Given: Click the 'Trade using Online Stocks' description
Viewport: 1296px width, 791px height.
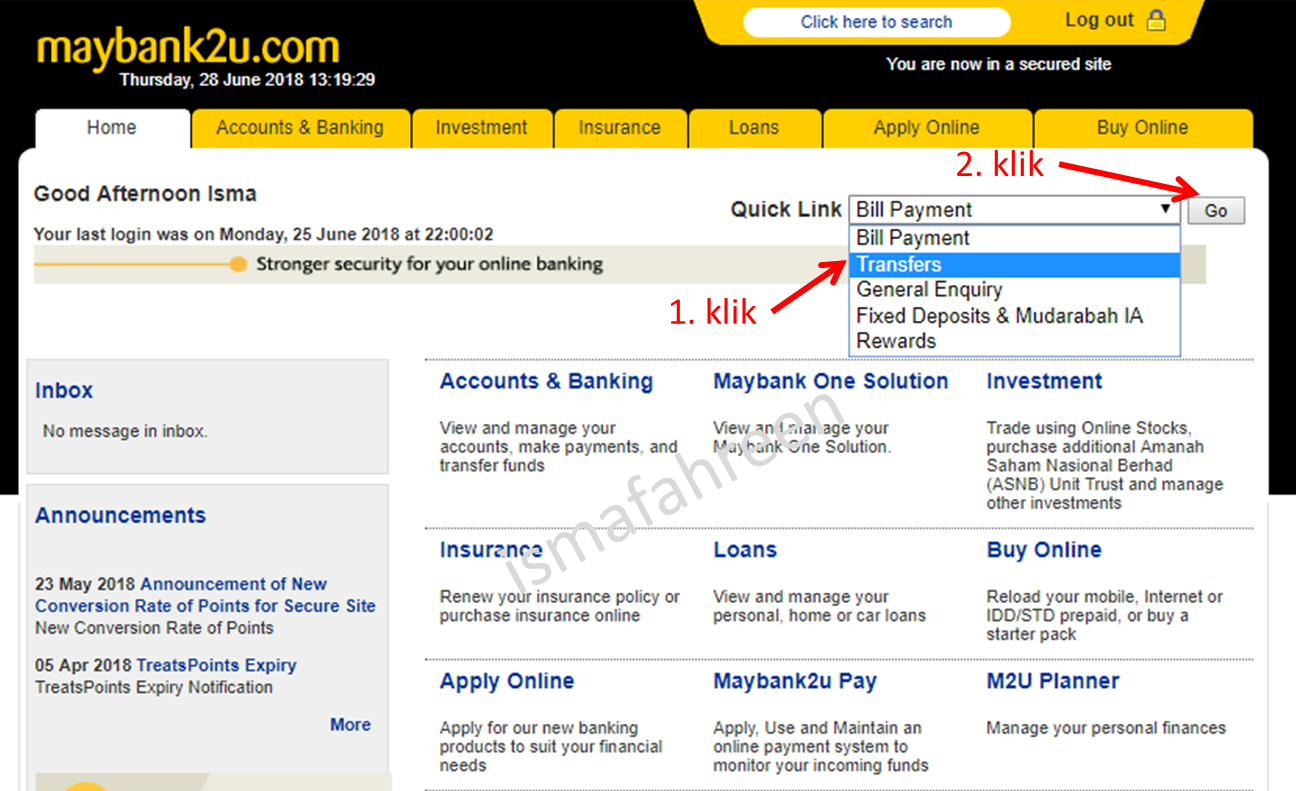Looking at the screenshot, I should click(x=1105, y=465).
